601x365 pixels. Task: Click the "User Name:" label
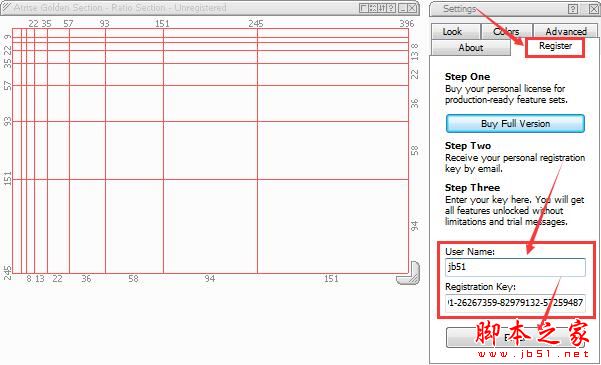[470, 252]
